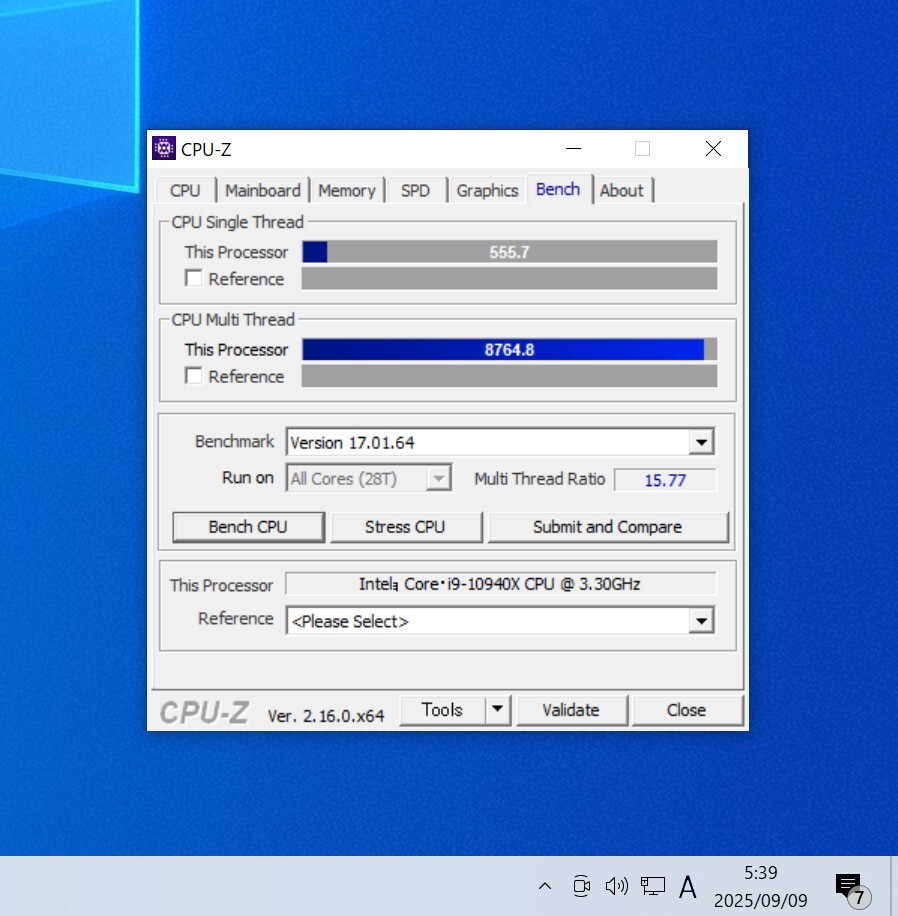
Task: Switch to the Mainboard tab
Action: (x=262, y=190)
